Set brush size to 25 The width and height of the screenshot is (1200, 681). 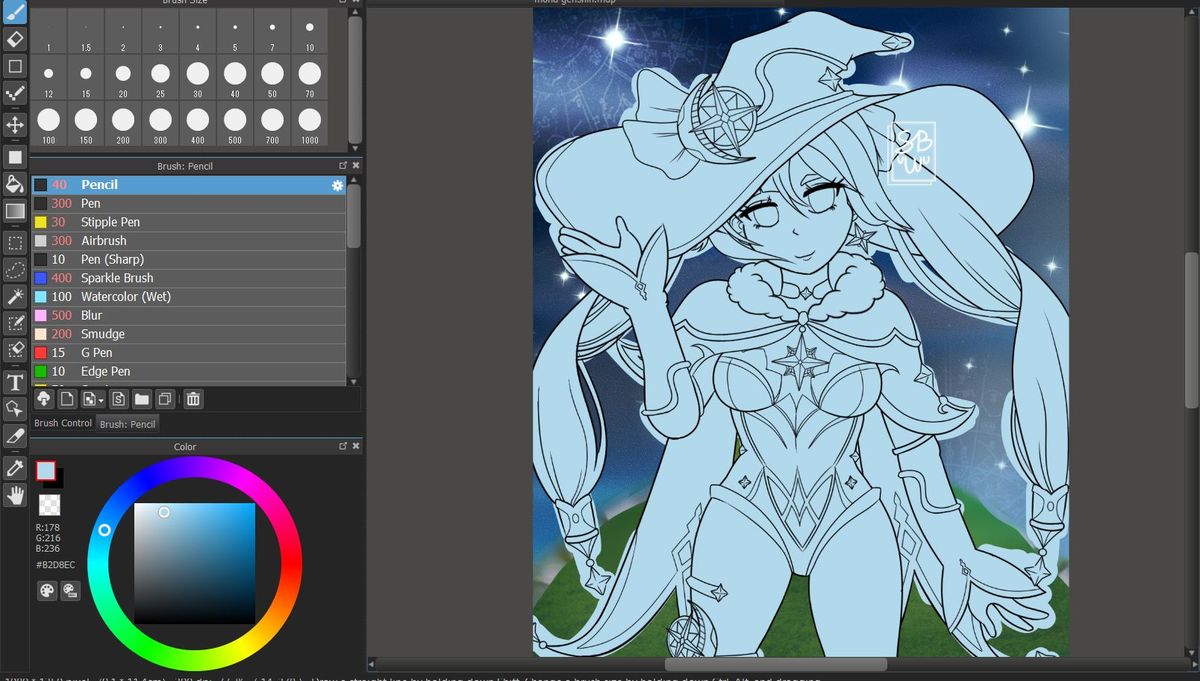coord(160,78)
